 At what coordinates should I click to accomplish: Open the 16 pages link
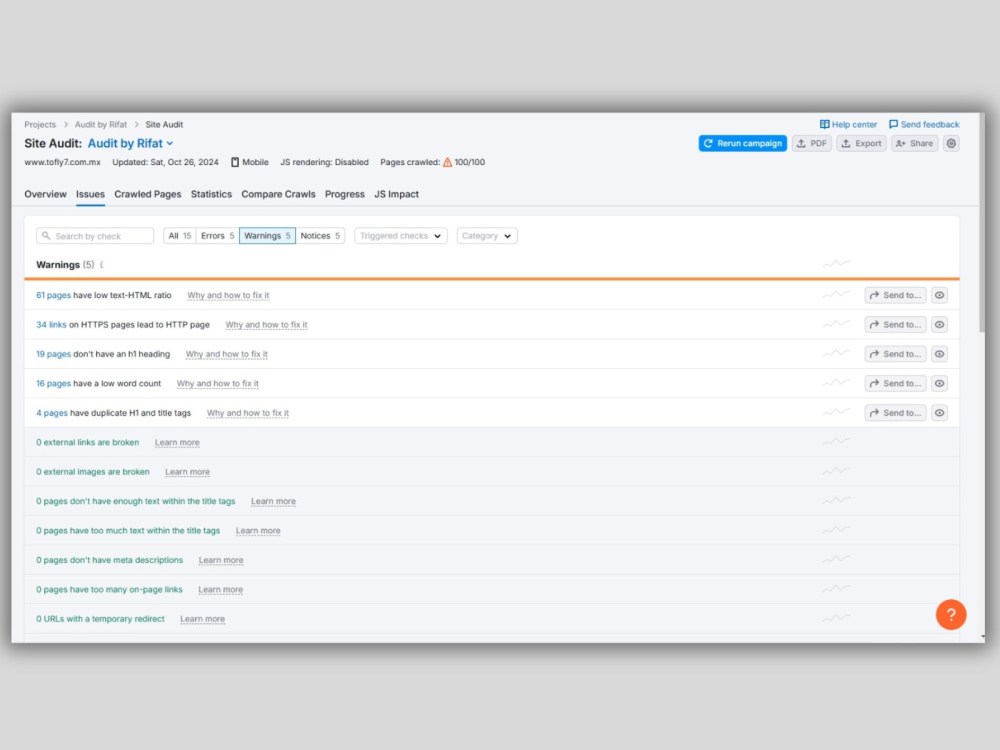[x=53, y=383]
